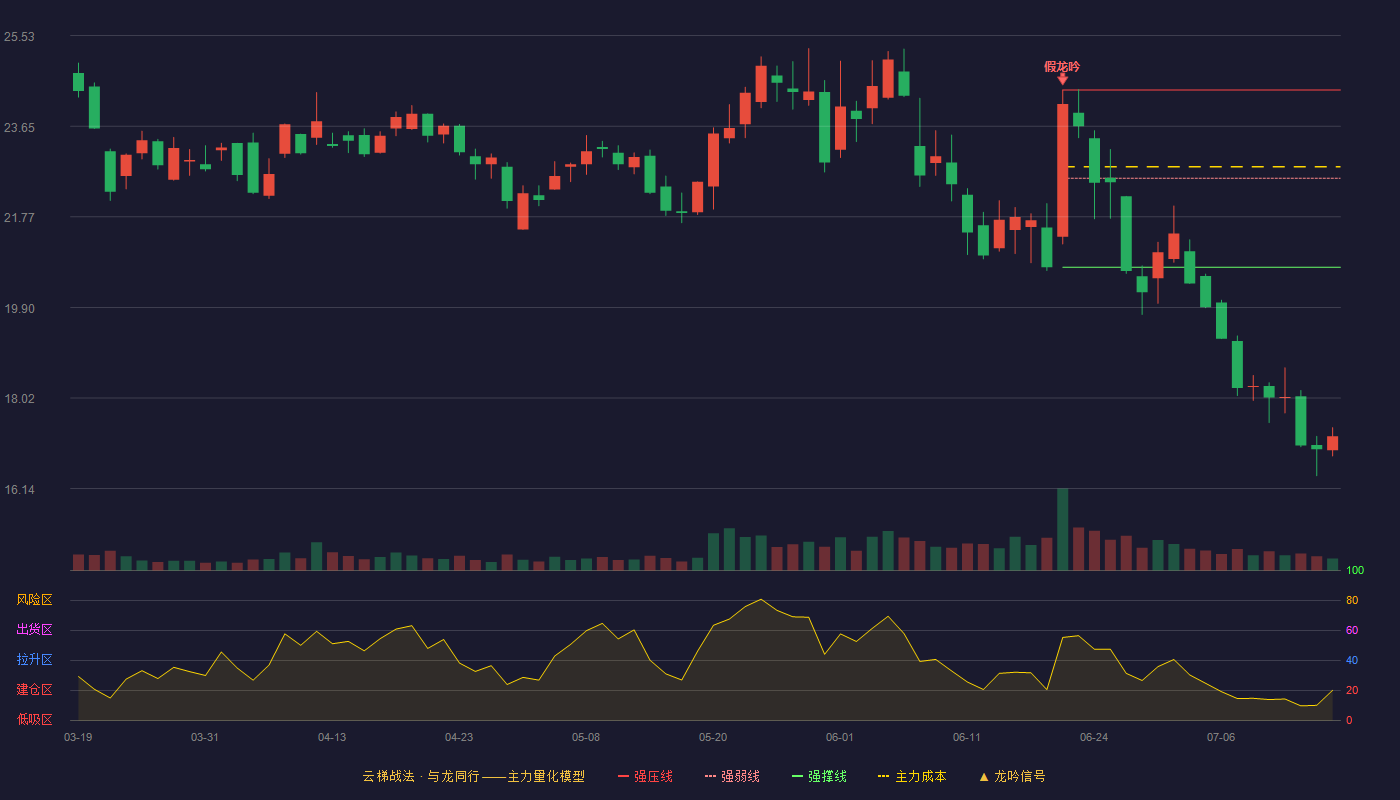Click the red horizontal strong pressure line

click(1201, 90)
